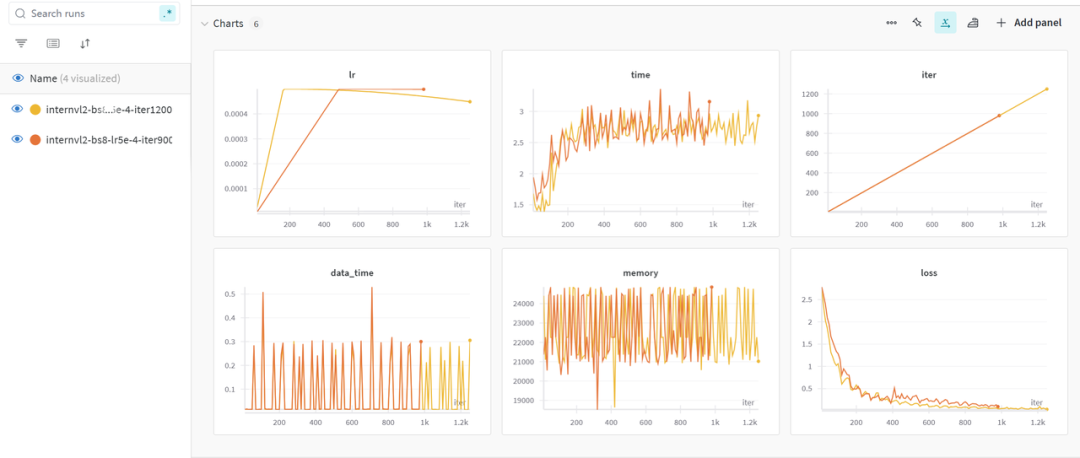
Task: Select the internvl2-bs8-lr5e-4-iter900 run name
Action: [x=108, y=140]
